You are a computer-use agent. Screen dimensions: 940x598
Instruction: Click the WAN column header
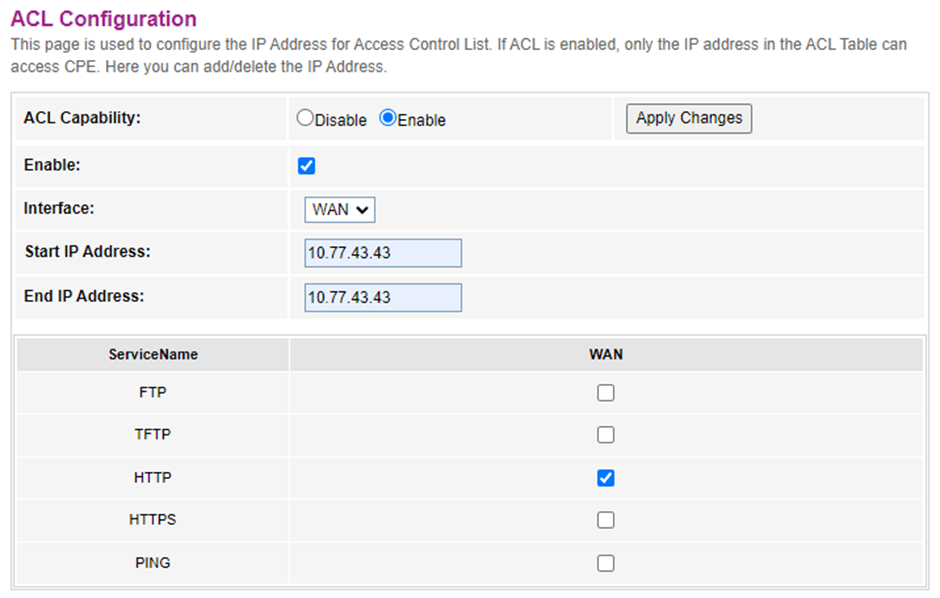[606, 355]
